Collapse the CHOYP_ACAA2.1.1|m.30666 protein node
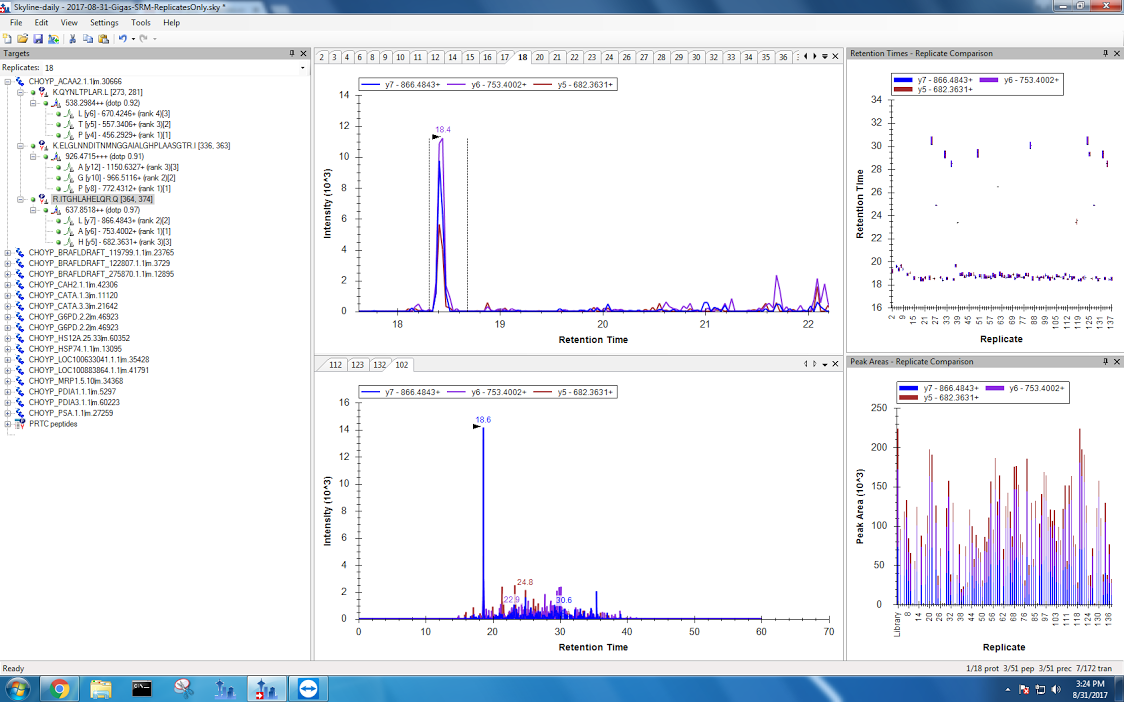Viewport: 1124px width, 702px height. (x=8, y=81)
